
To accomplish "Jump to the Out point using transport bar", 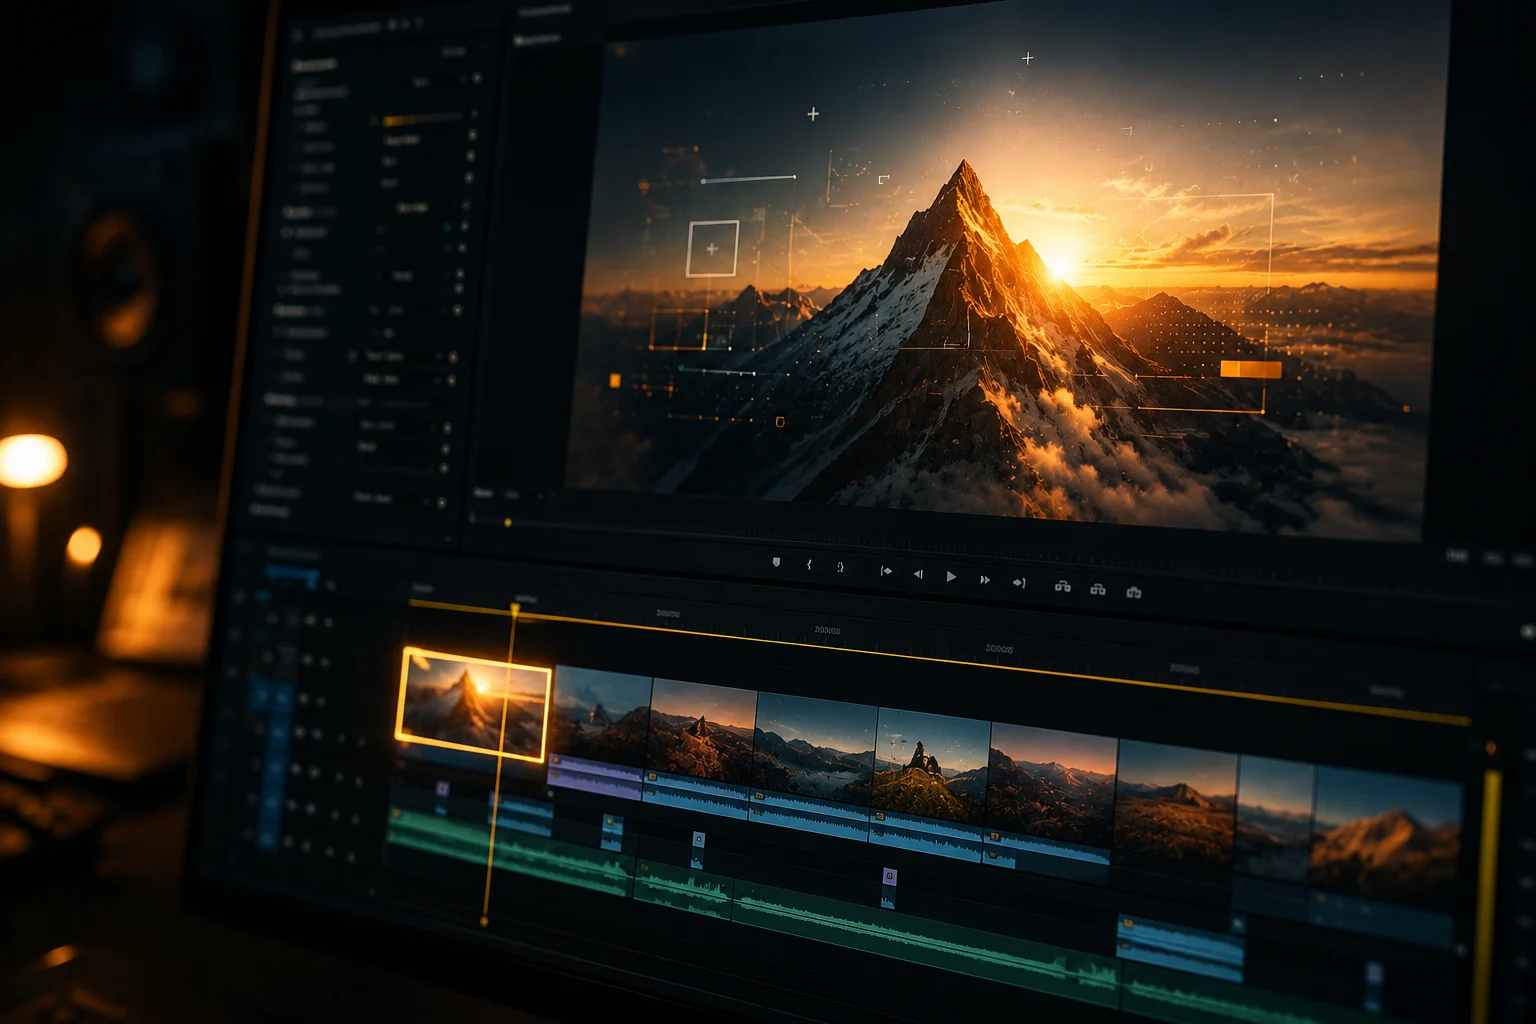I will pyautogui.click(x=1019, y=582).
